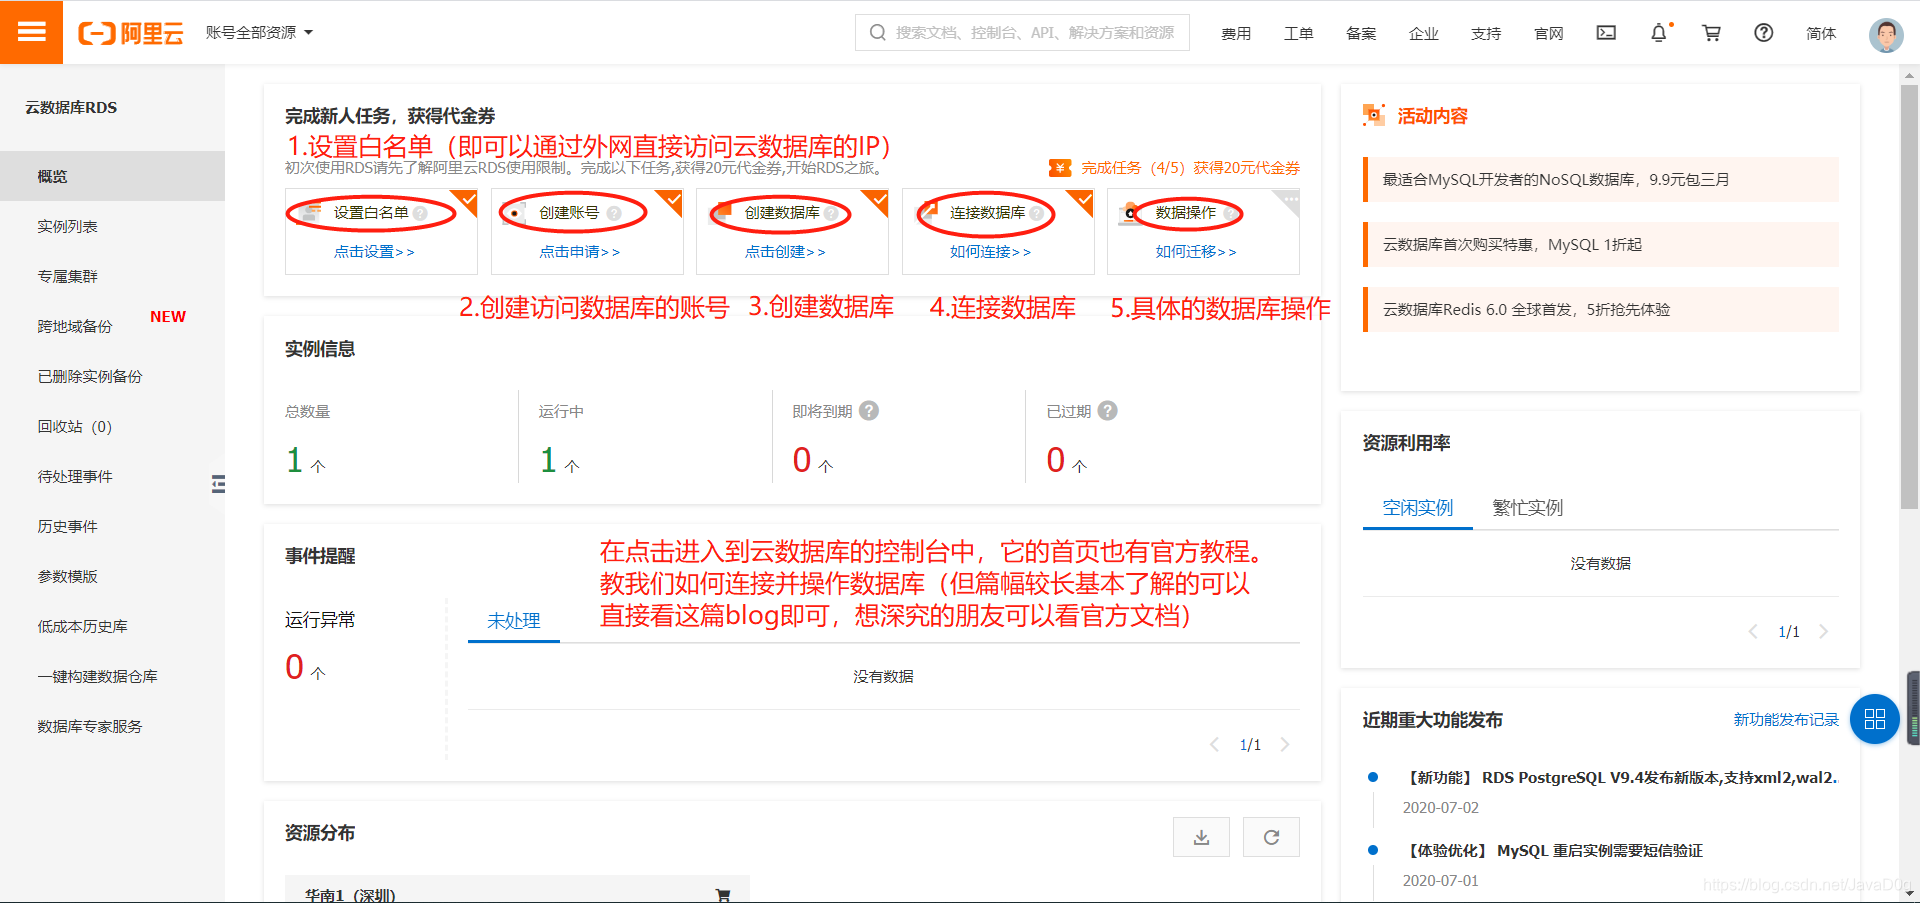The image size is (1920, 903).
Task: Open the Cloud Shell terminal icon
Action: pos(1606,33)
